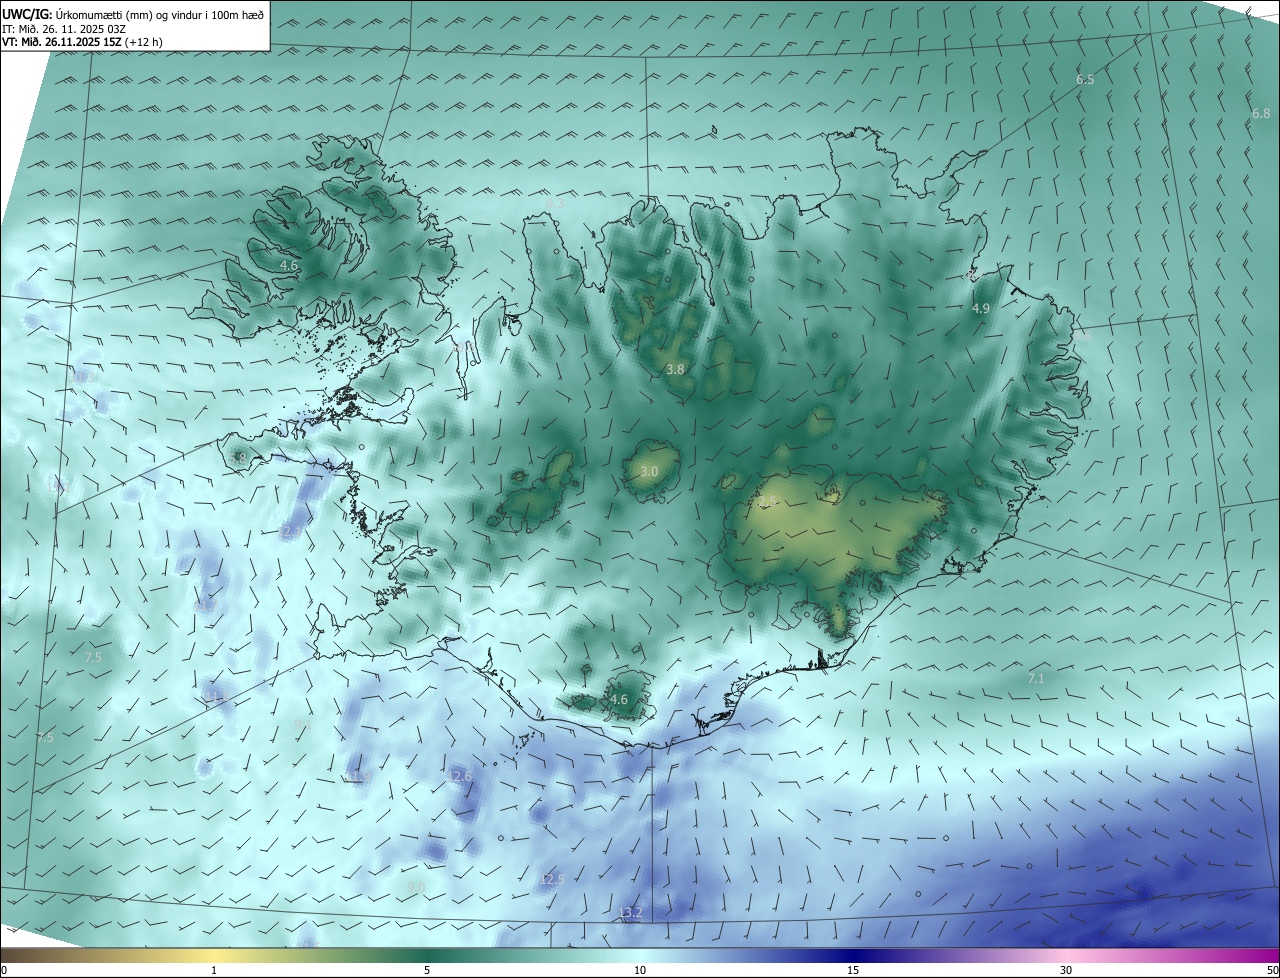The image size is (1280, 978).
Task: Click the 1 tick on the colour scale
Action: [x=214, y=970]
